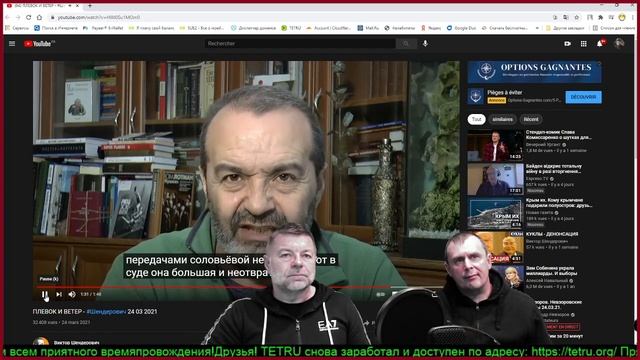The width and height of the screenshot is (640, 360).
Task: Open a new browser tab
Action: tap(89, 6)
